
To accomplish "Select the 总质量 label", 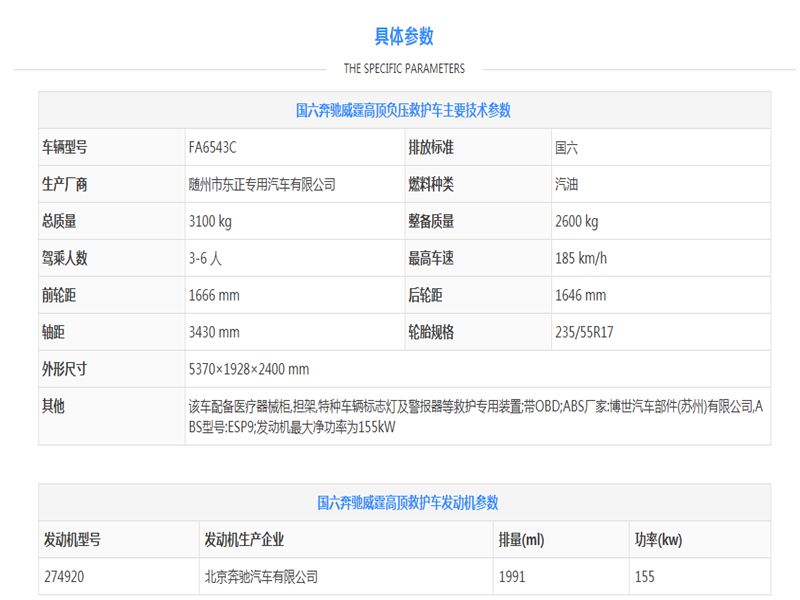I will pos(59,221).
